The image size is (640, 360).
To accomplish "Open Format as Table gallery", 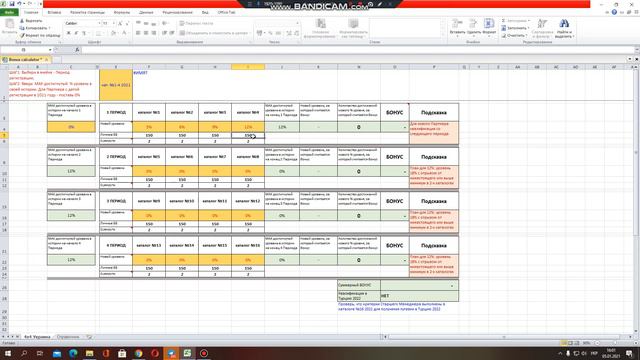I will [x=353, y=28].
